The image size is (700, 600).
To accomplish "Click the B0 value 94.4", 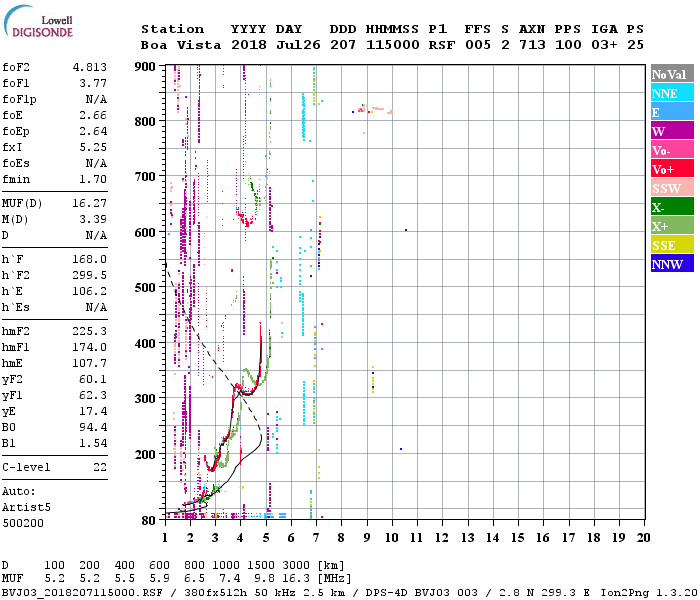I will (x=93, y=427).
